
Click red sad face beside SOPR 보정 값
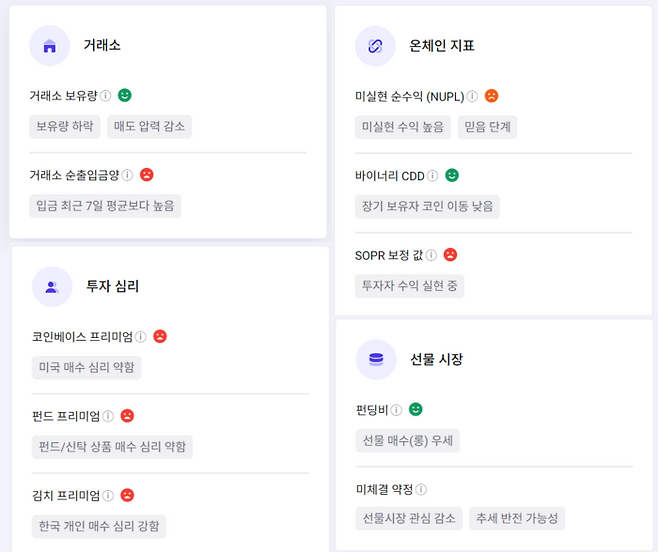tap(450, 255)
